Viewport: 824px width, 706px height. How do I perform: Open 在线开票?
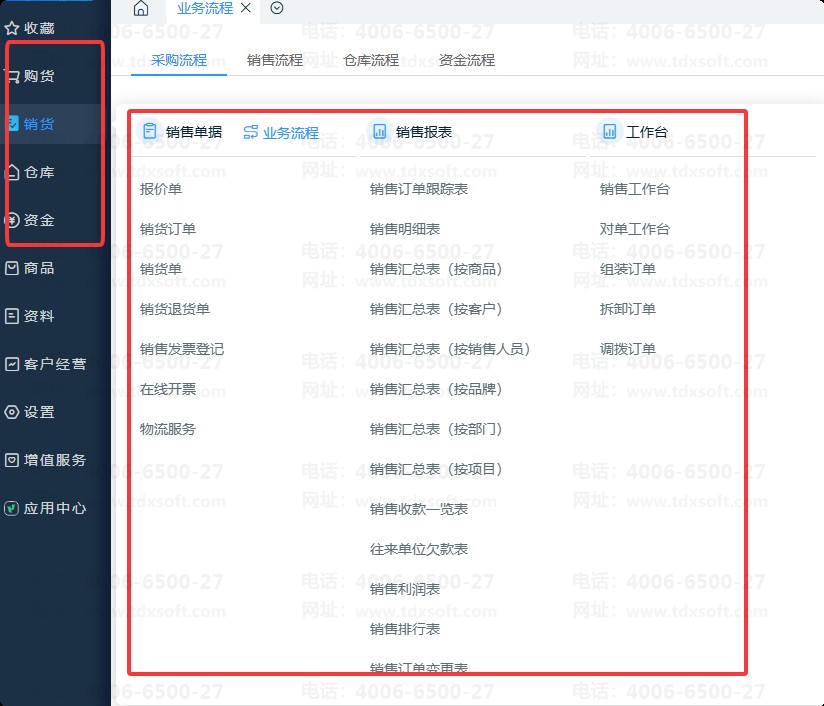(168, 389)
